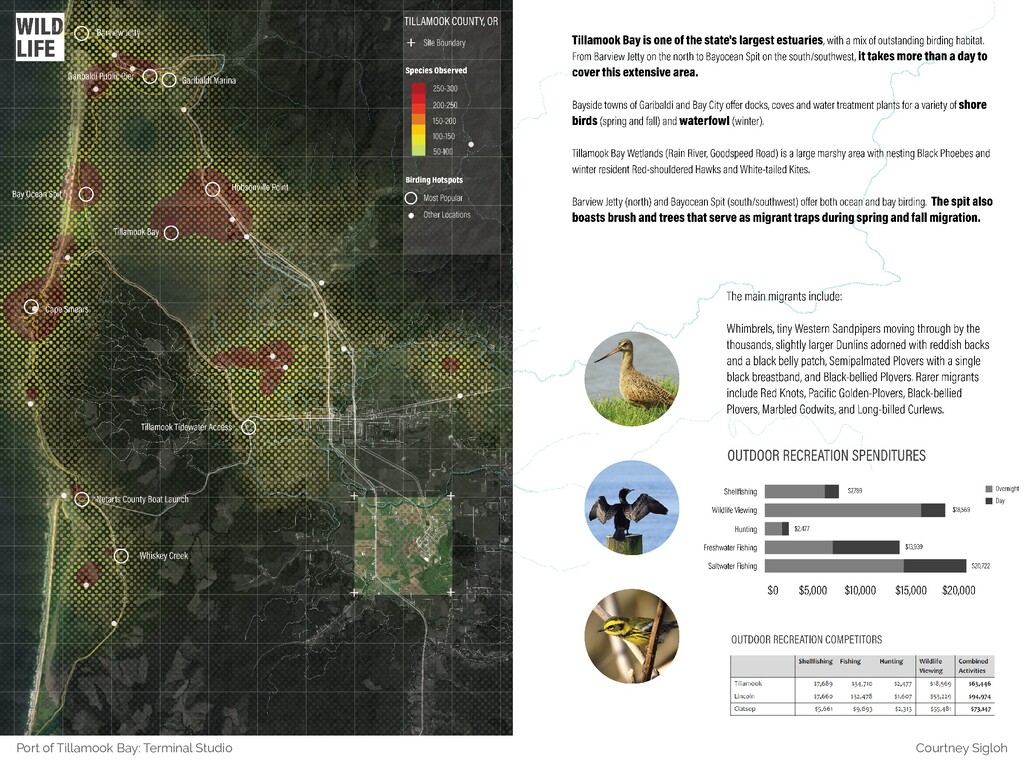Click the 'Lincoln' row label in the table

[744, 696]
